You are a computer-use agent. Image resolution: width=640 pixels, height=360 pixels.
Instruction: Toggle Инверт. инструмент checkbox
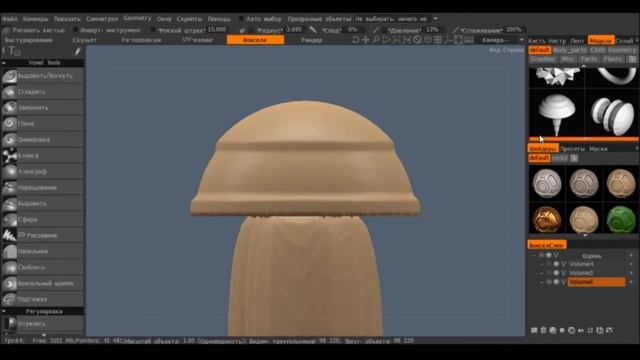click(75, 30)
